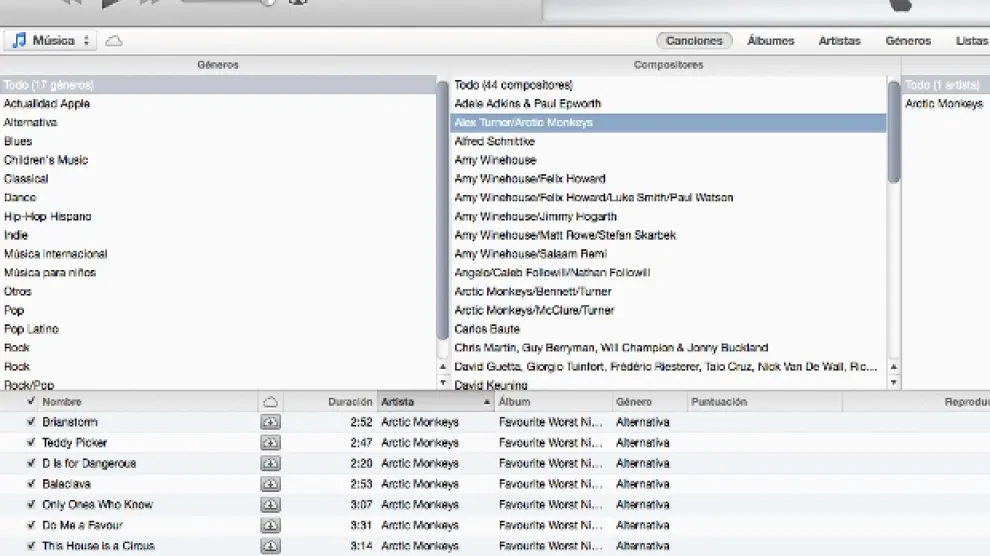This screenshot has width=990, height=556.
Task: Click the iCloud icon next to Música
Action: pos(114,41)
